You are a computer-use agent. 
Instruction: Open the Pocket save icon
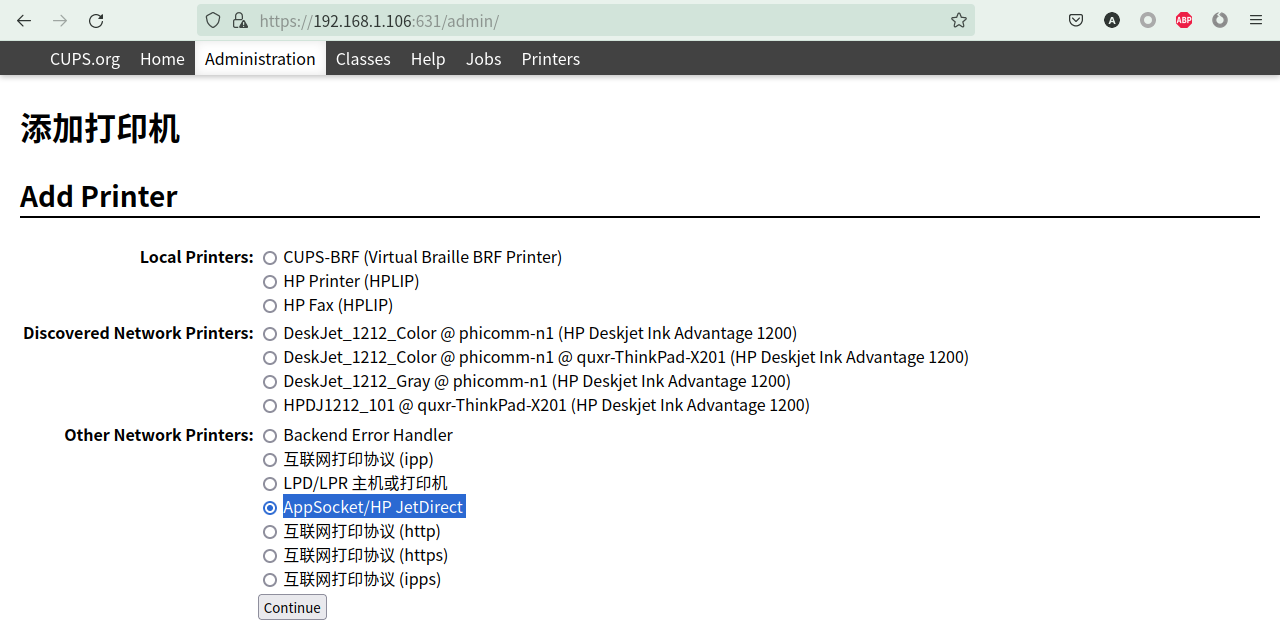click(1076, 20)
